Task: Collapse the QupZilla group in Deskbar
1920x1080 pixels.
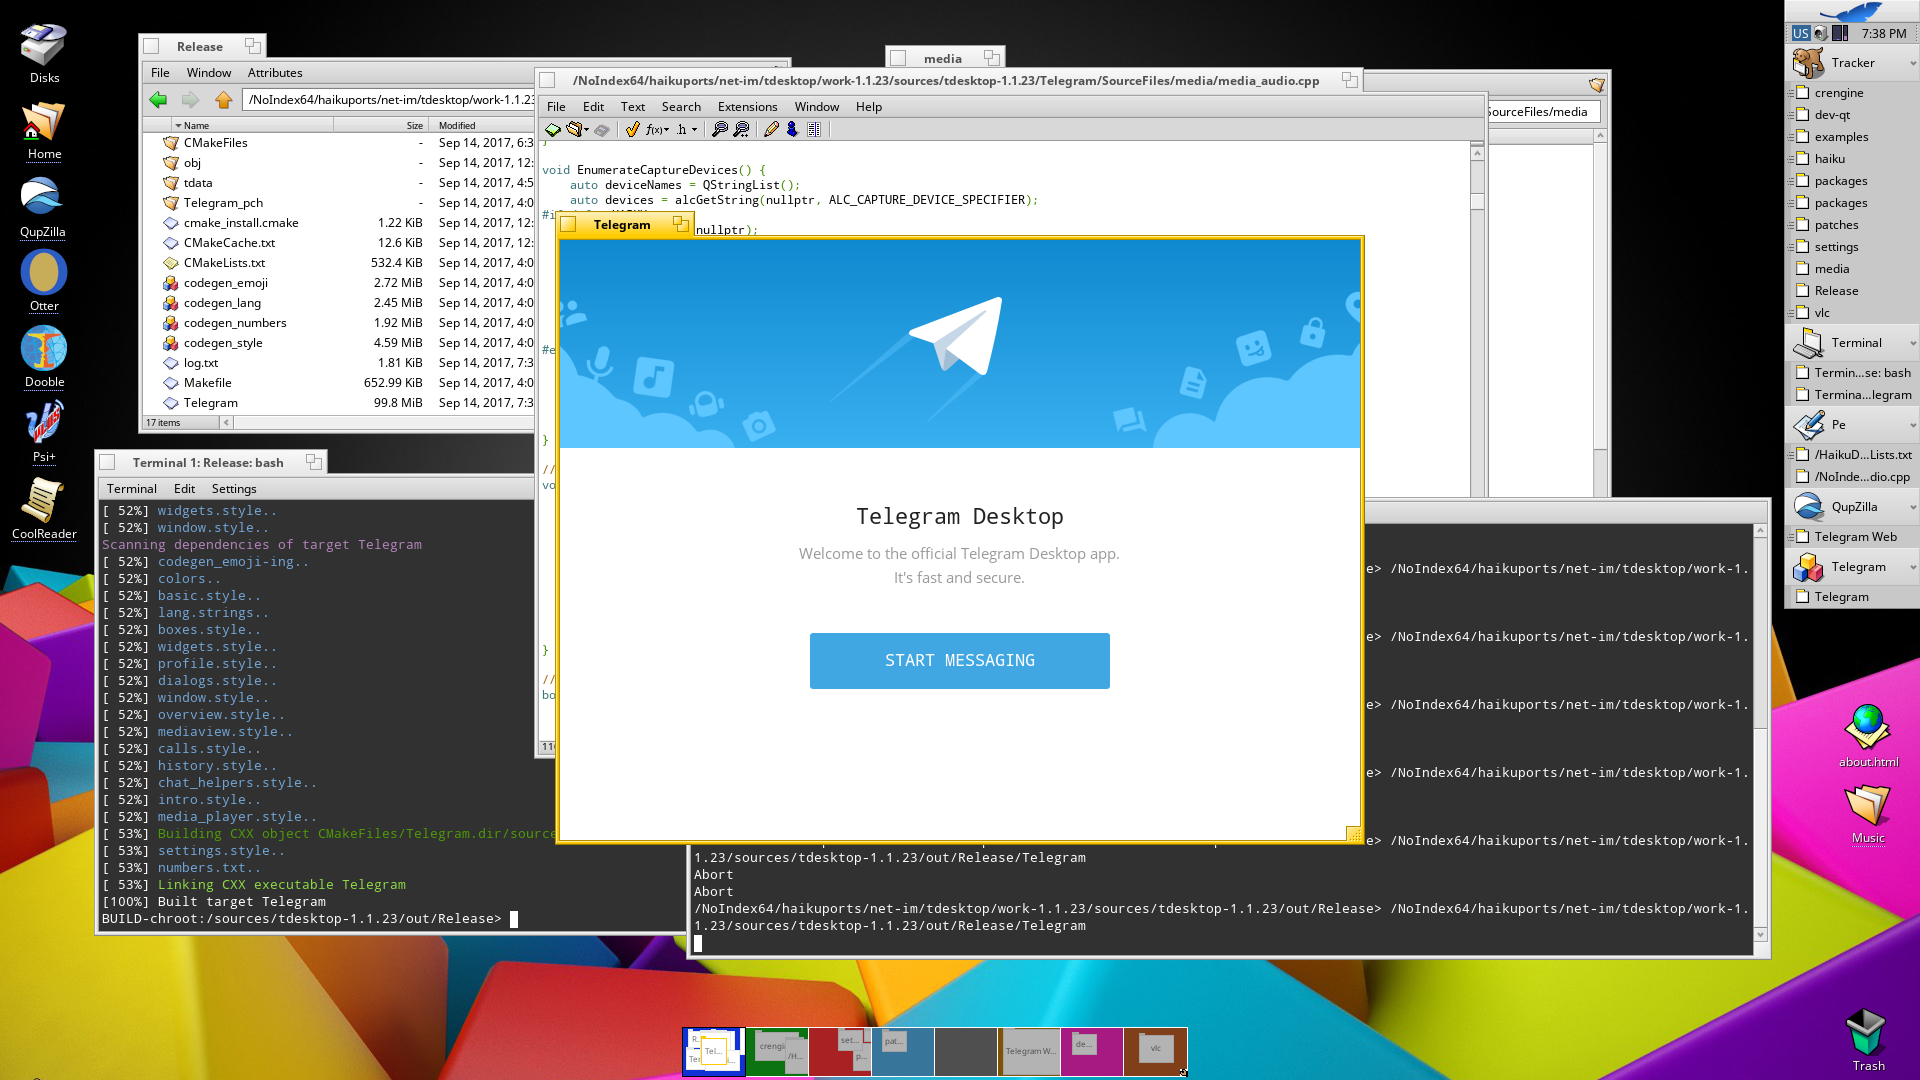Action: pos(1912,507)
